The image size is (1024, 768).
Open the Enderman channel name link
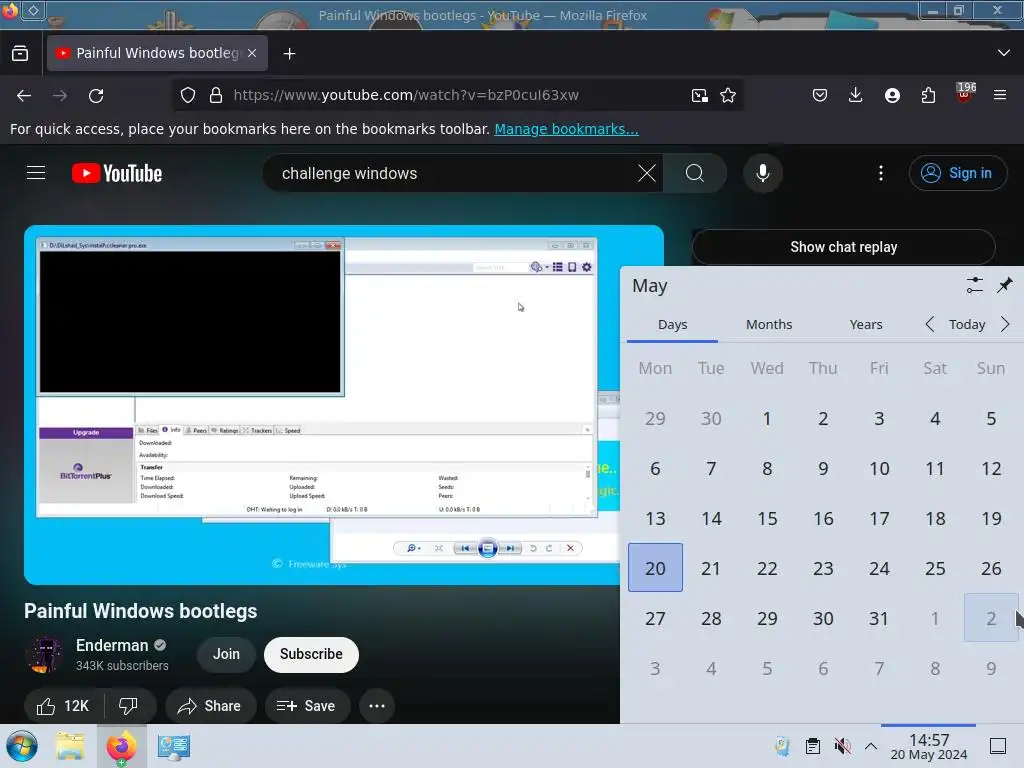click(x=112, y=645)
